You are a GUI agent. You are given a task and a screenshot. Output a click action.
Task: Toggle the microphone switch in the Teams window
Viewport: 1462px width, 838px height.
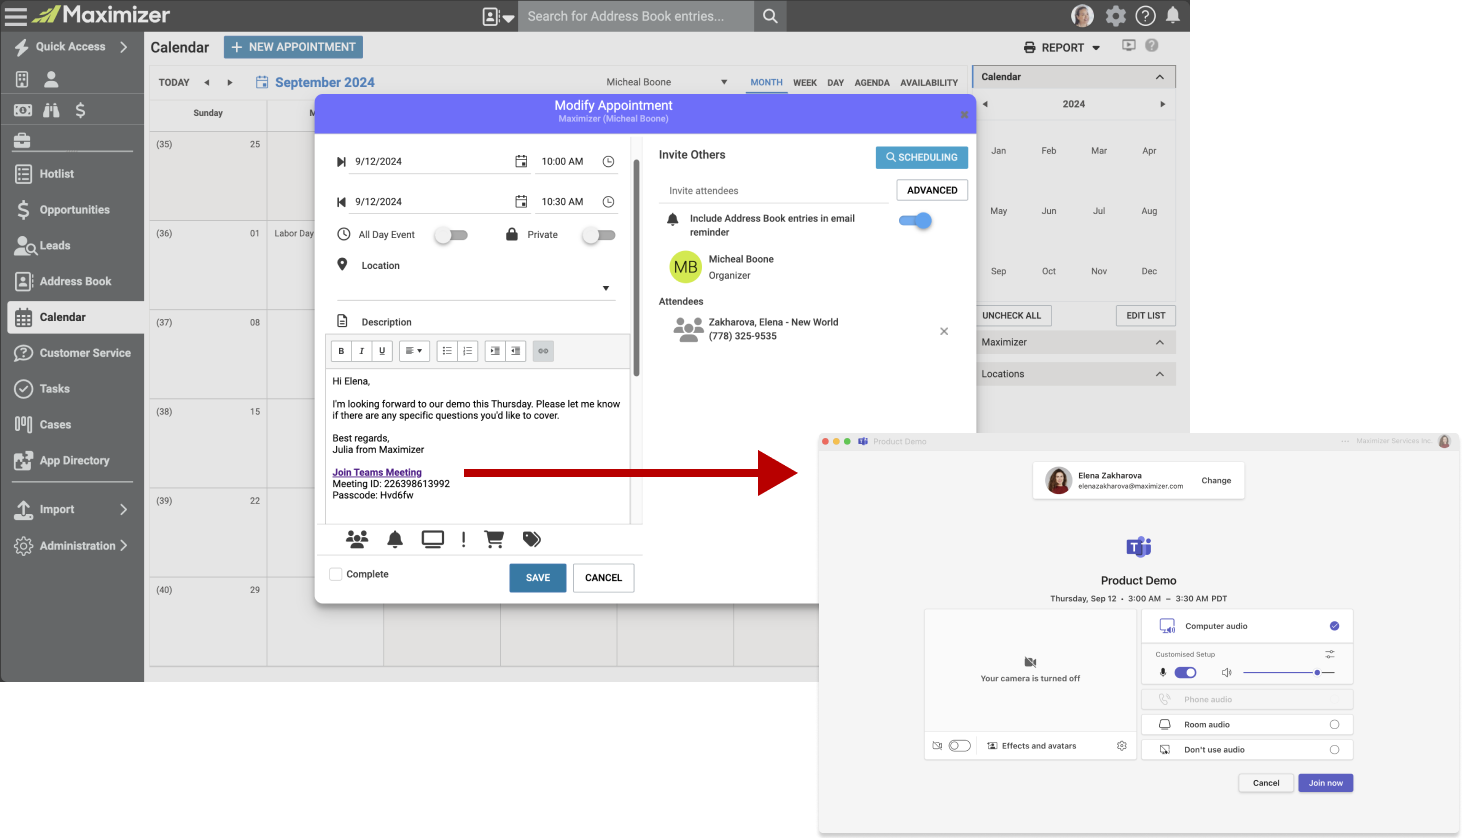1185,673
